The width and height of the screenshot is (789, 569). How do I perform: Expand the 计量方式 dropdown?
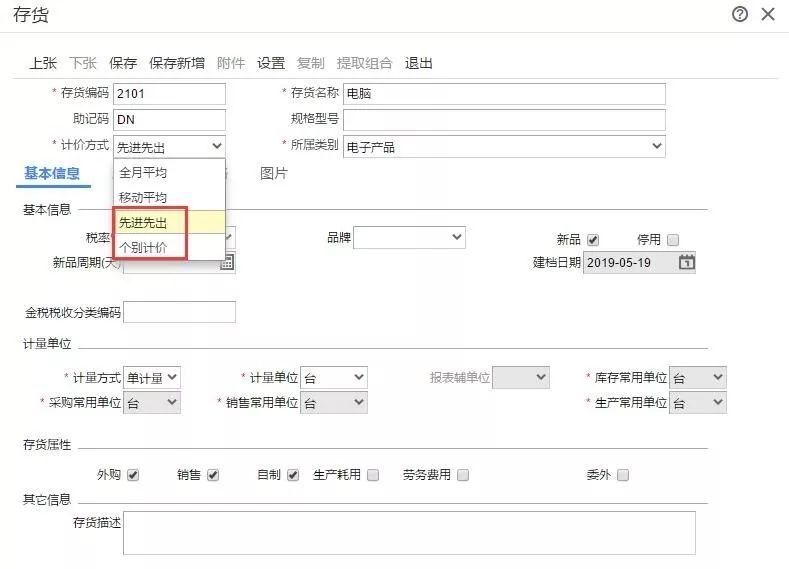(151, 377)
